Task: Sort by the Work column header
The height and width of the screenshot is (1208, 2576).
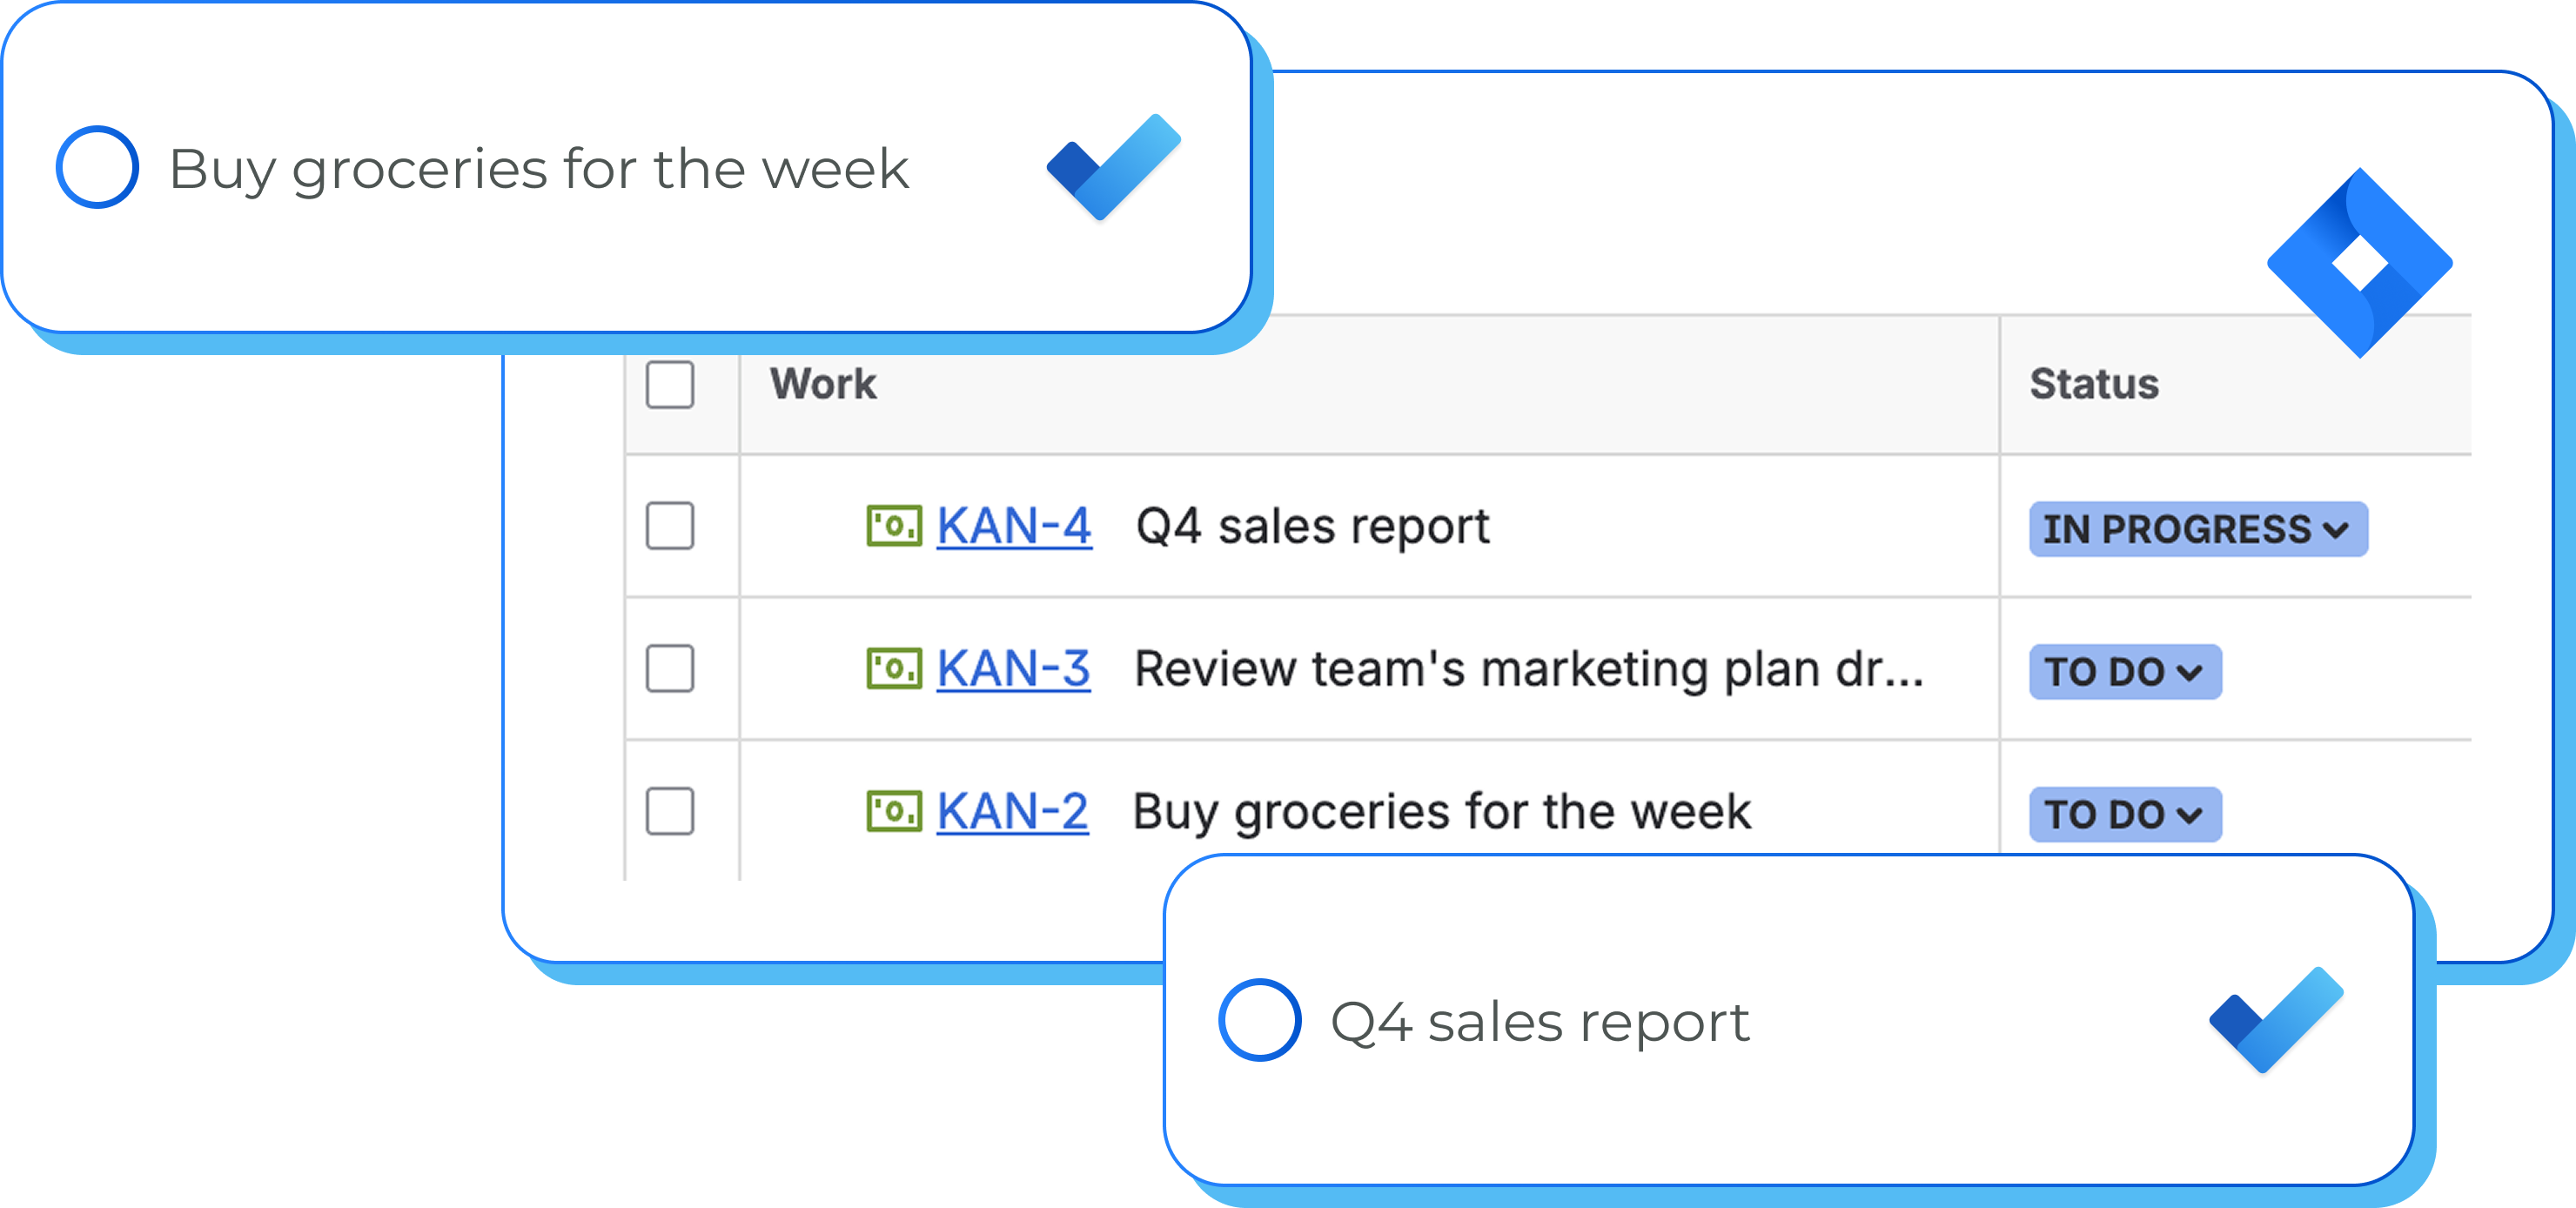Action: coord(823,384)
